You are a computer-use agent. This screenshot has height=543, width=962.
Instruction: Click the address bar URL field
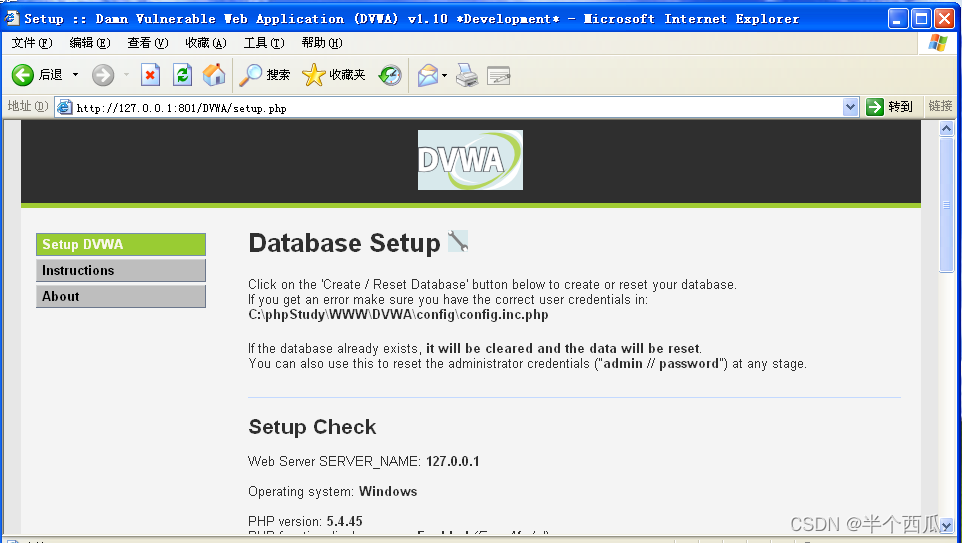[457, 108]
